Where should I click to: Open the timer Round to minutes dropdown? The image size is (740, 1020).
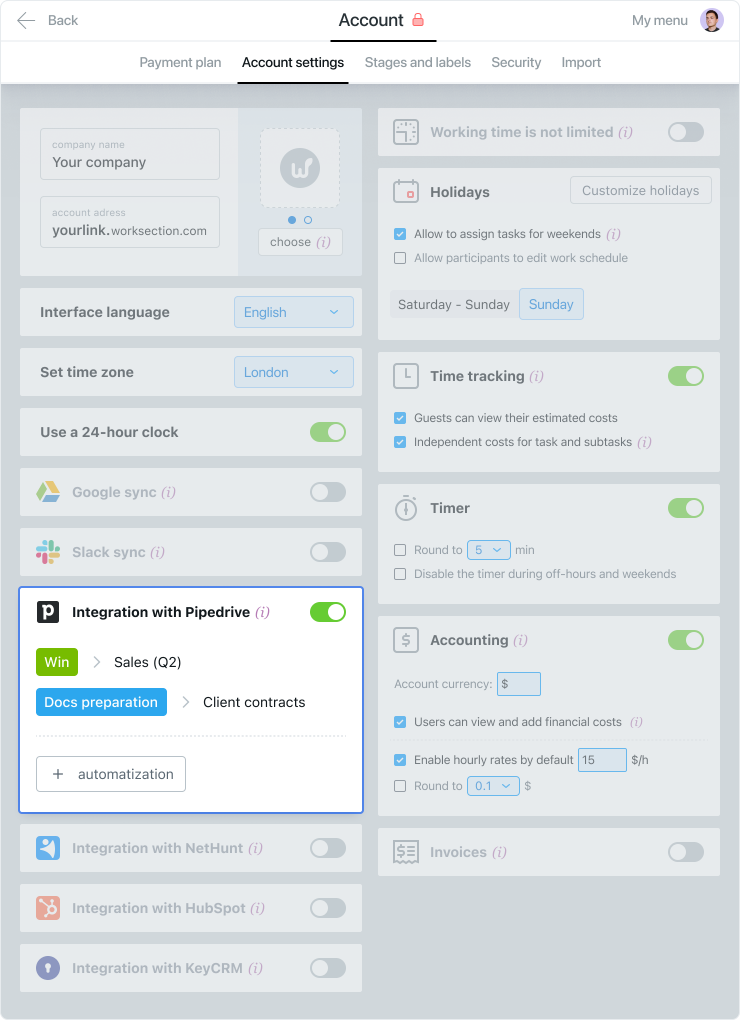pyautogui.click(x=488, y=550)
